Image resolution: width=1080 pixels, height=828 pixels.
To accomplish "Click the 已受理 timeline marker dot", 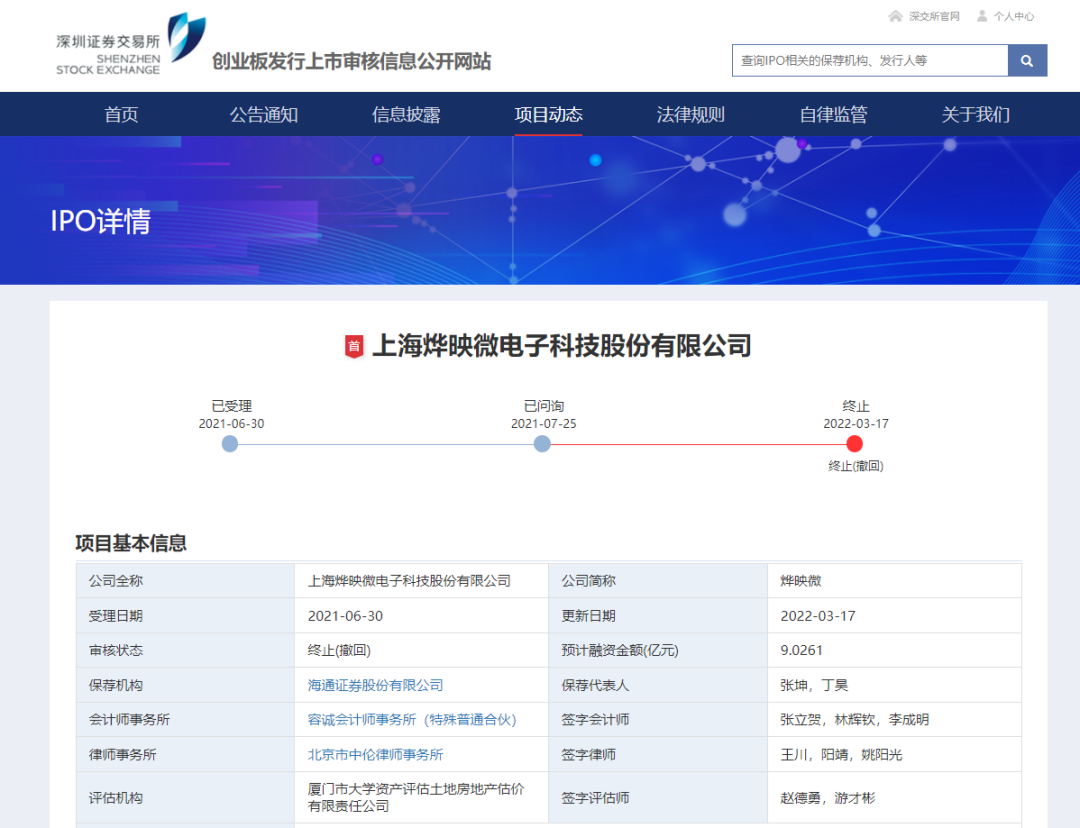I will click(x=230, y=443).
